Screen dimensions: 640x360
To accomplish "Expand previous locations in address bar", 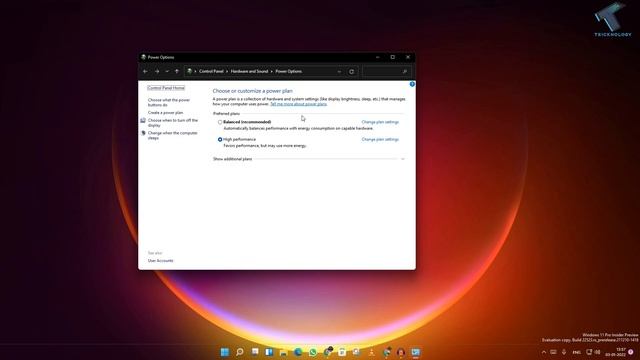I will (339, 72).
